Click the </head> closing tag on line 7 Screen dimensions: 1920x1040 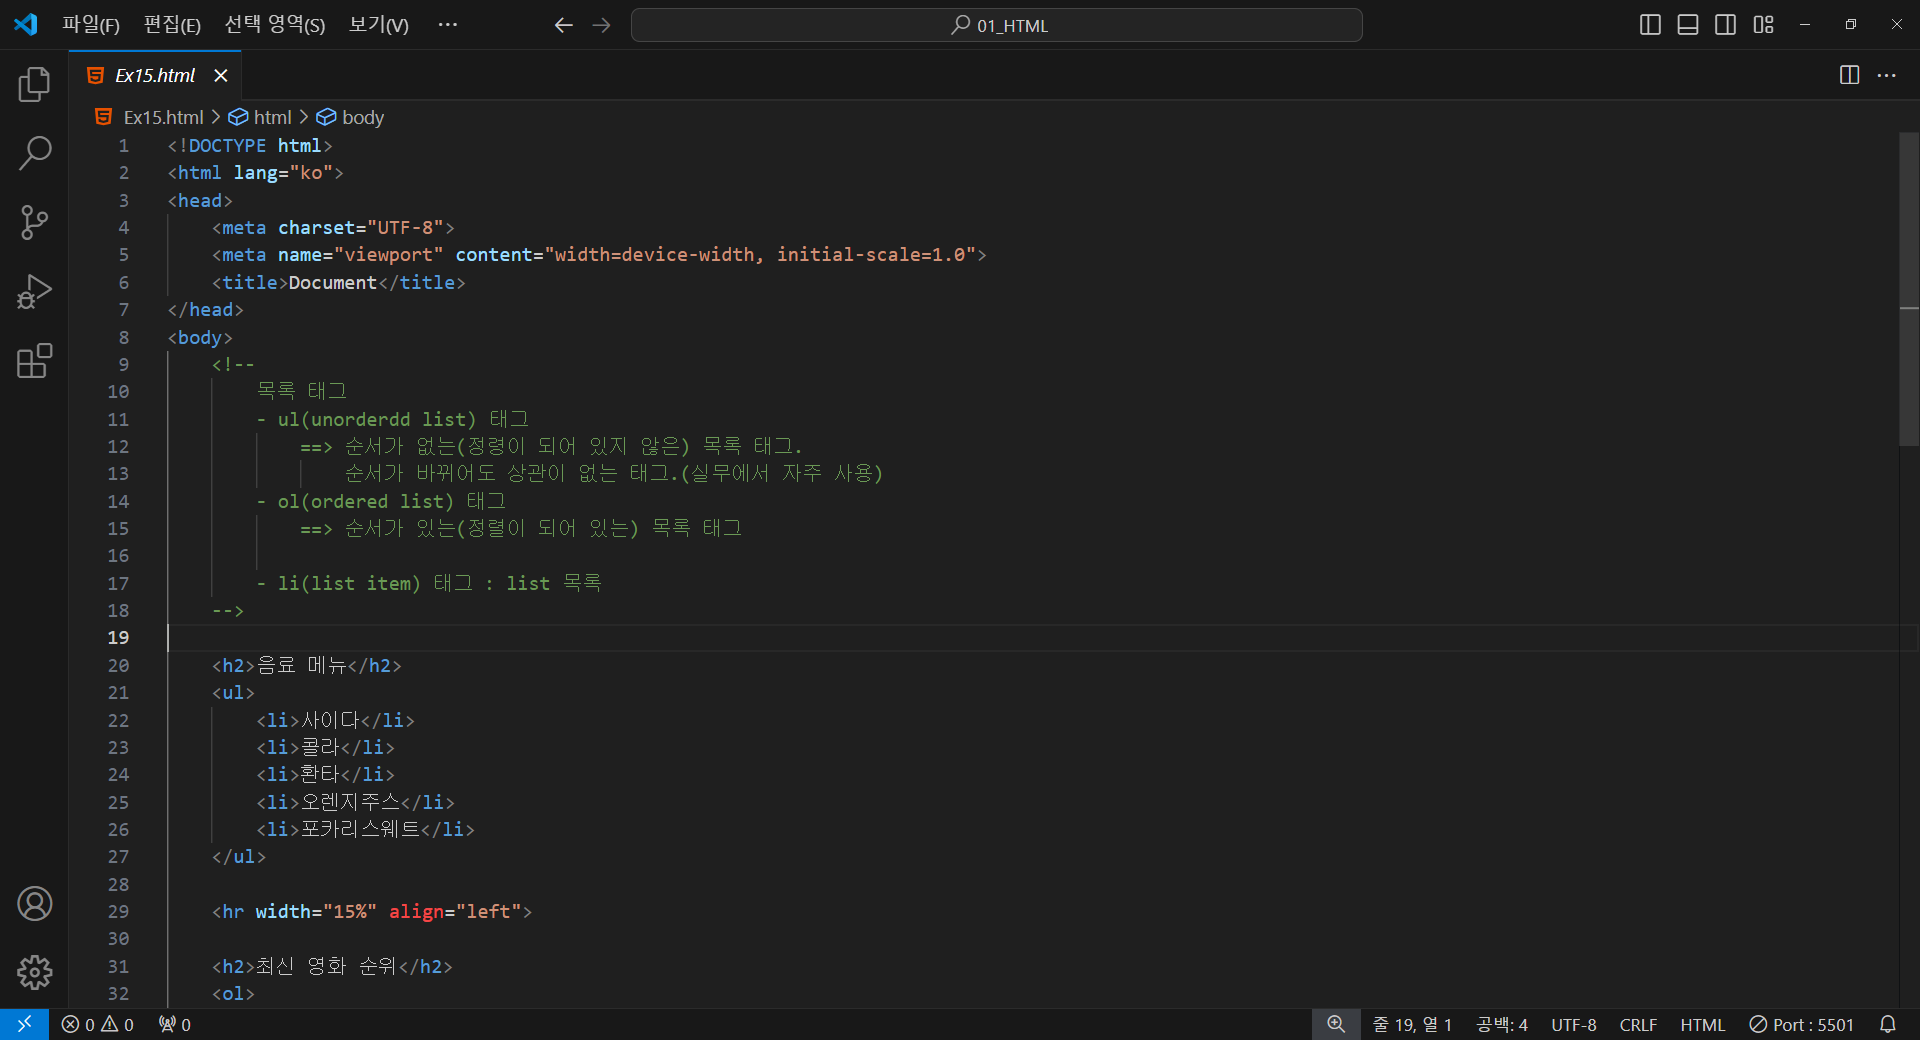click(205, 310)
